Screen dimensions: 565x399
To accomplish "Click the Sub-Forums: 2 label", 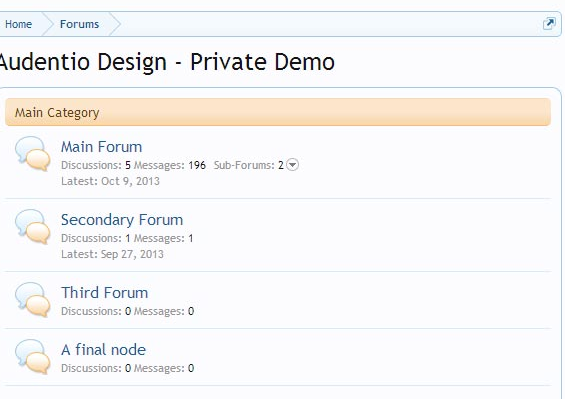I will pyautogui.click(x=249, y=165).
